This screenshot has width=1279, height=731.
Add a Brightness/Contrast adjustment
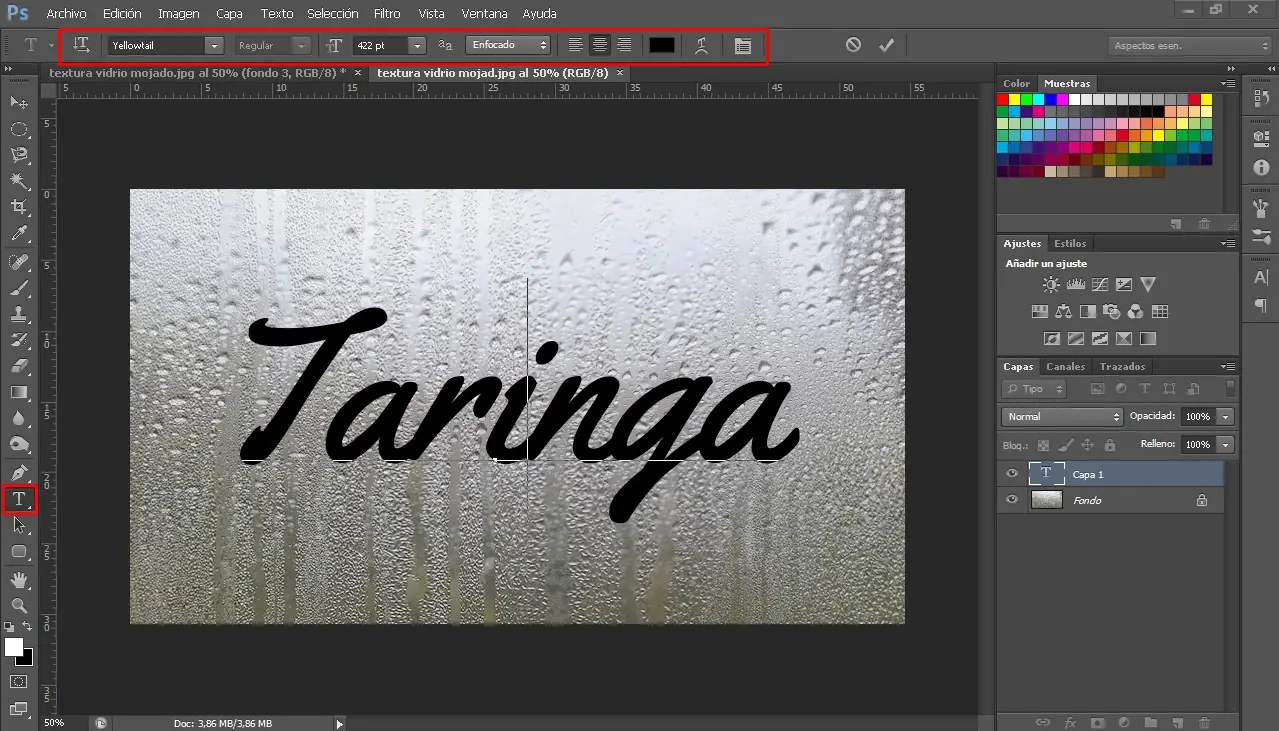pyautogui.click(x=1051, y=285)
